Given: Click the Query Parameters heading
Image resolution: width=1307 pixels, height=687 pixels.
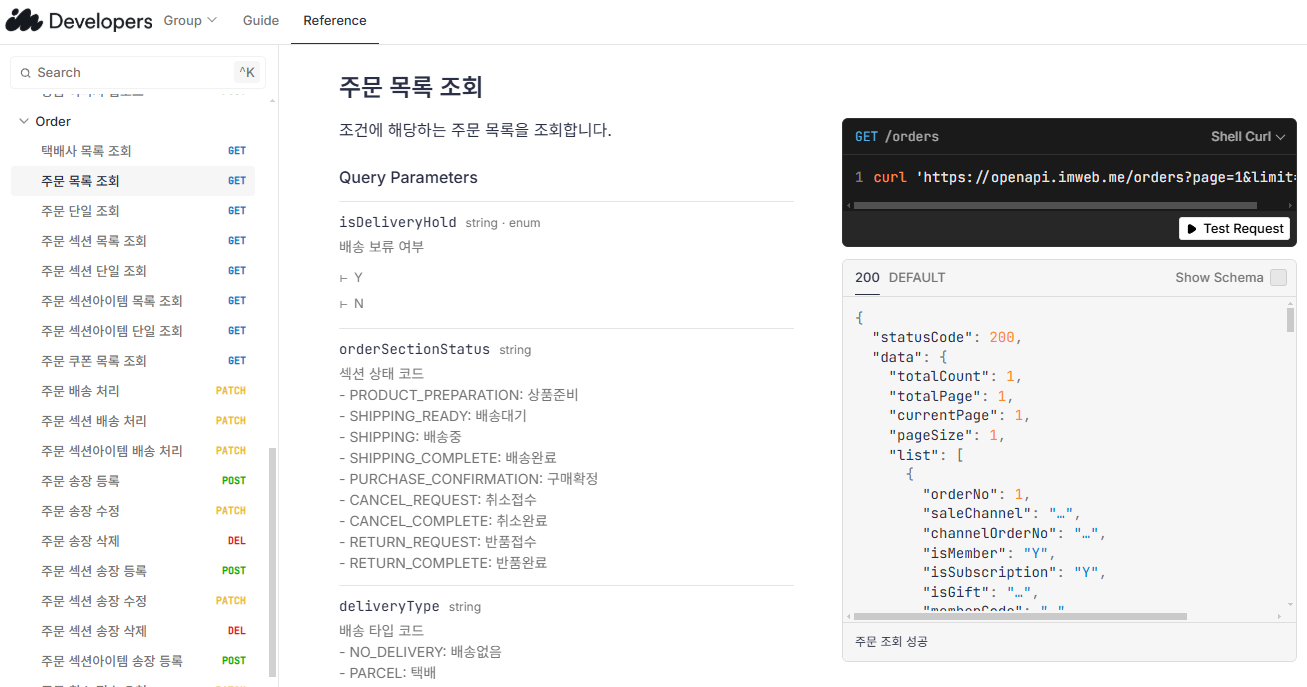Looking at the screenshot, I should [408, 178].
